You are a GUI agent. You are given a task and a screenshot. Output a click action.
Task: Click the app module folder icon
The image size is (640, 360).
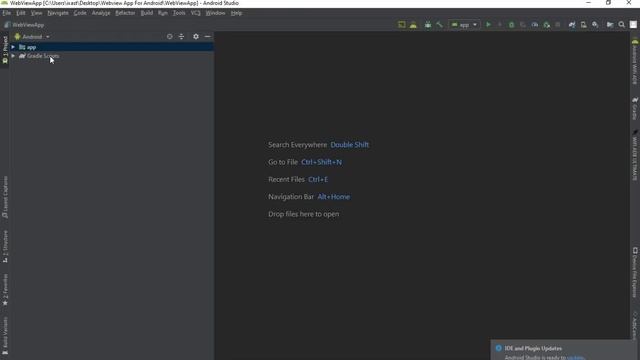(22, 47)
